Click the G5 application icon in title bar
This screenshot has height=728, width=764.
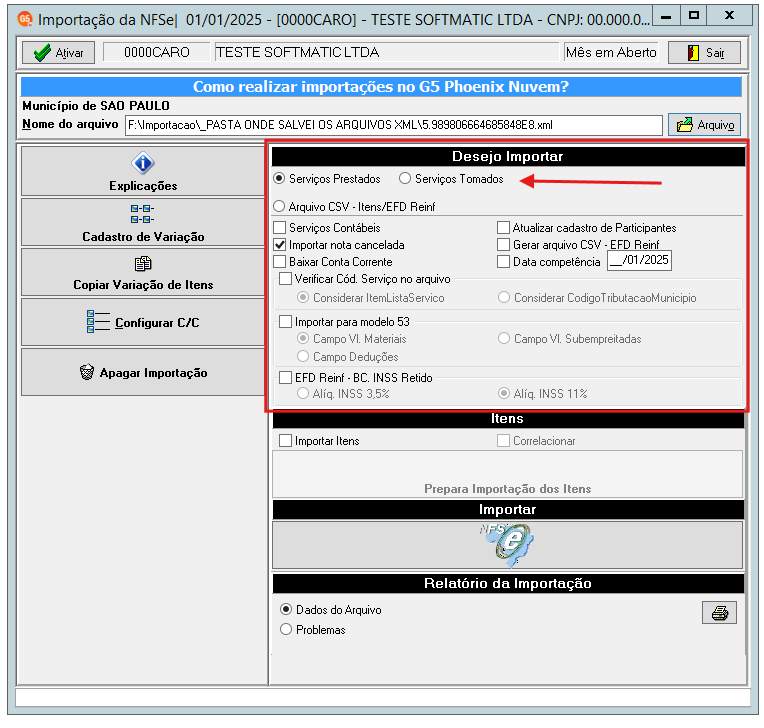[24, 19]
